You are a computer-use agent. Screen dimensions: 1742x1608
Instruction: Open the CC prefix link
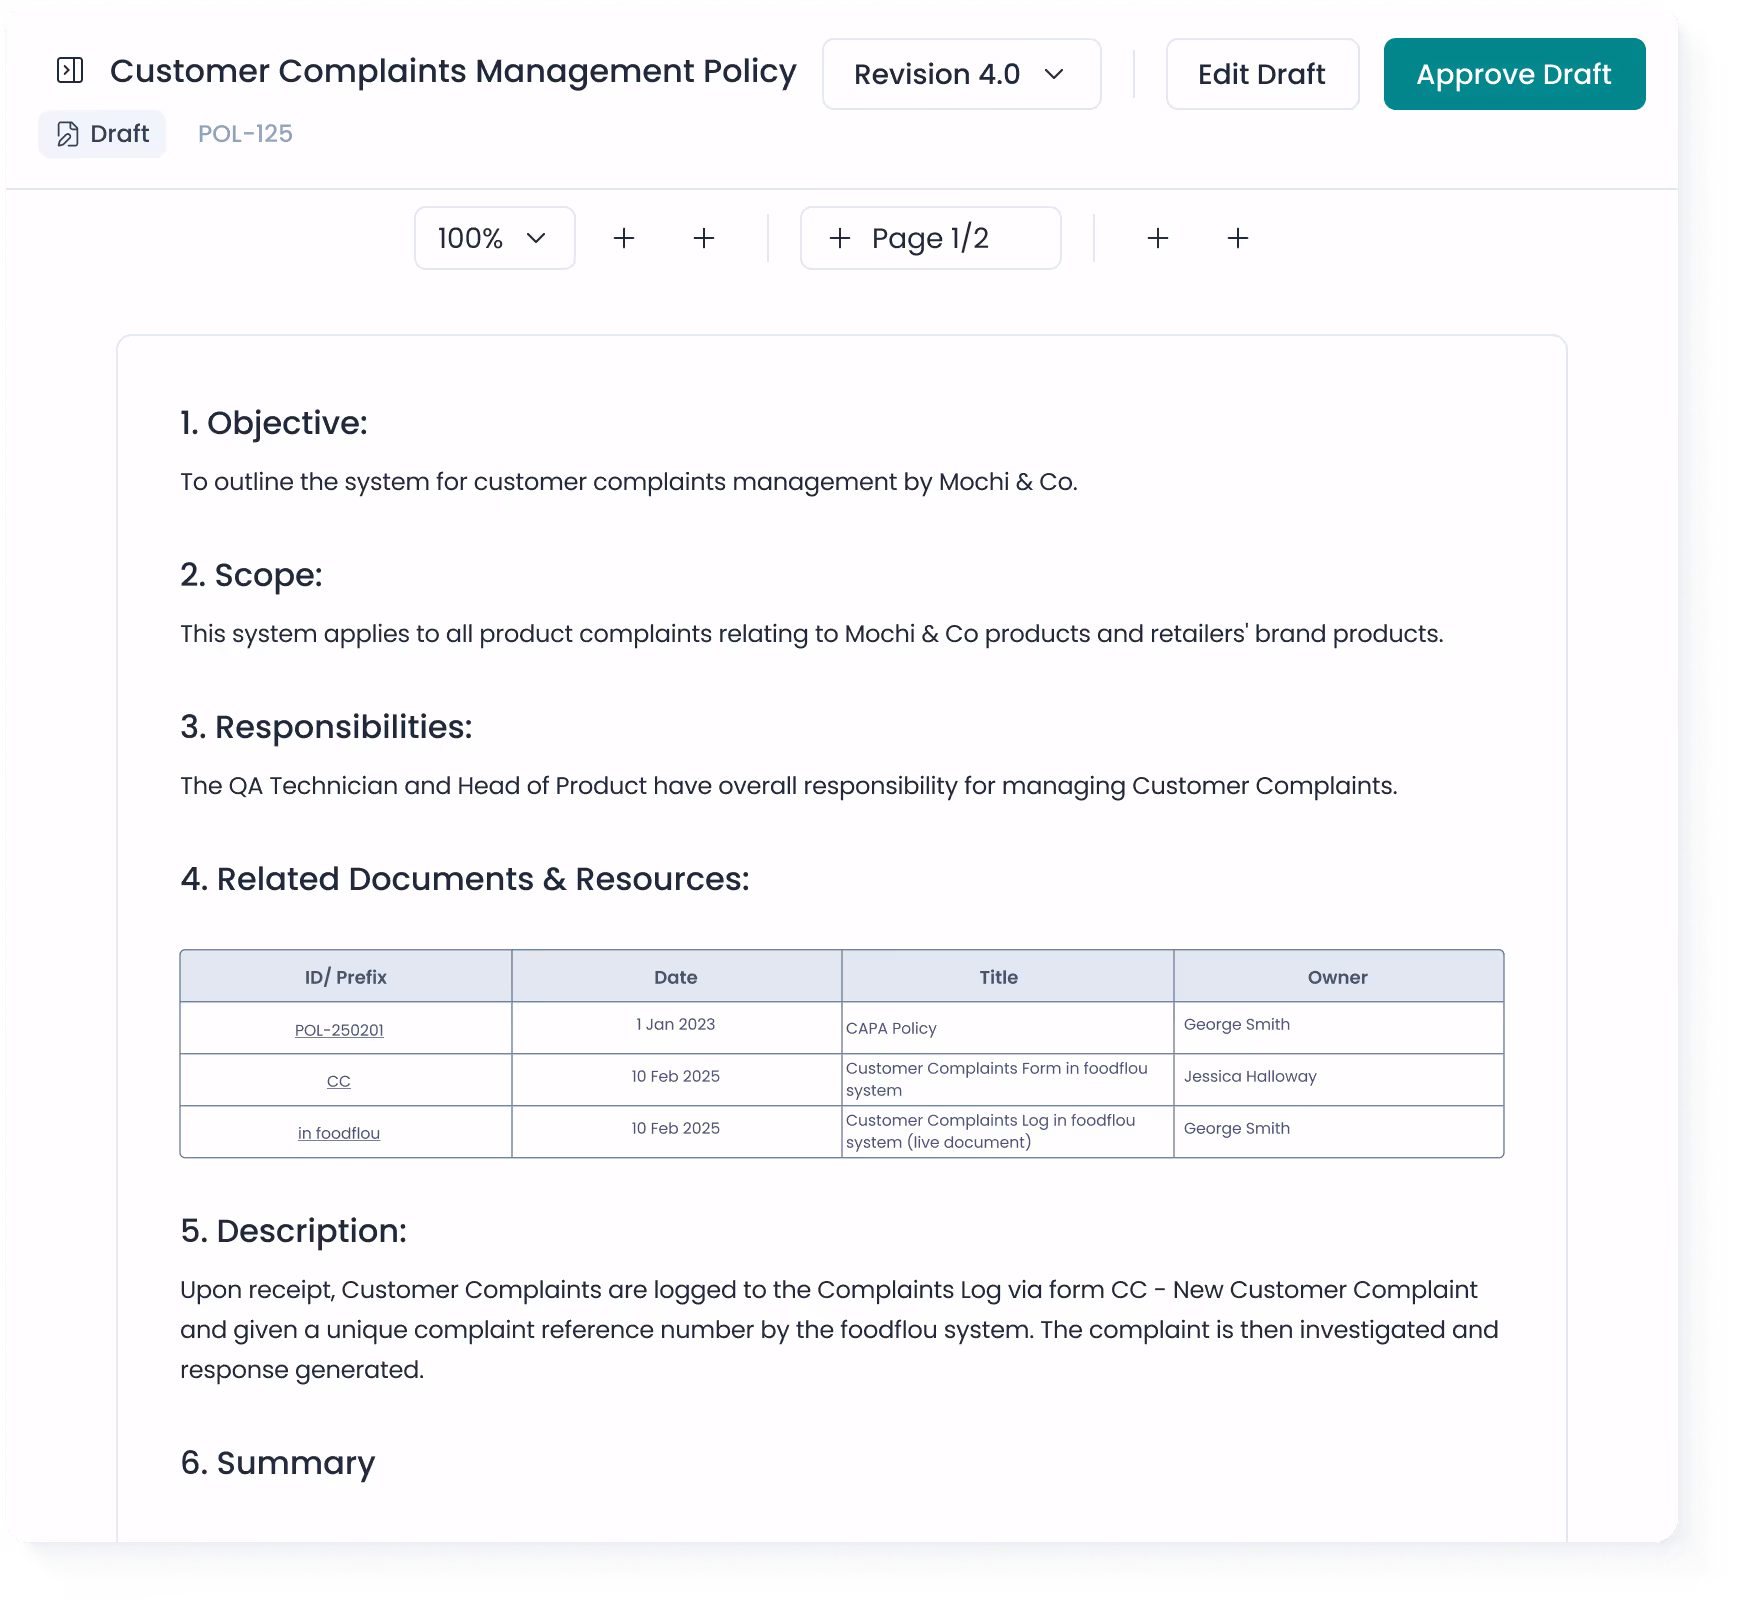point(339,1081)
